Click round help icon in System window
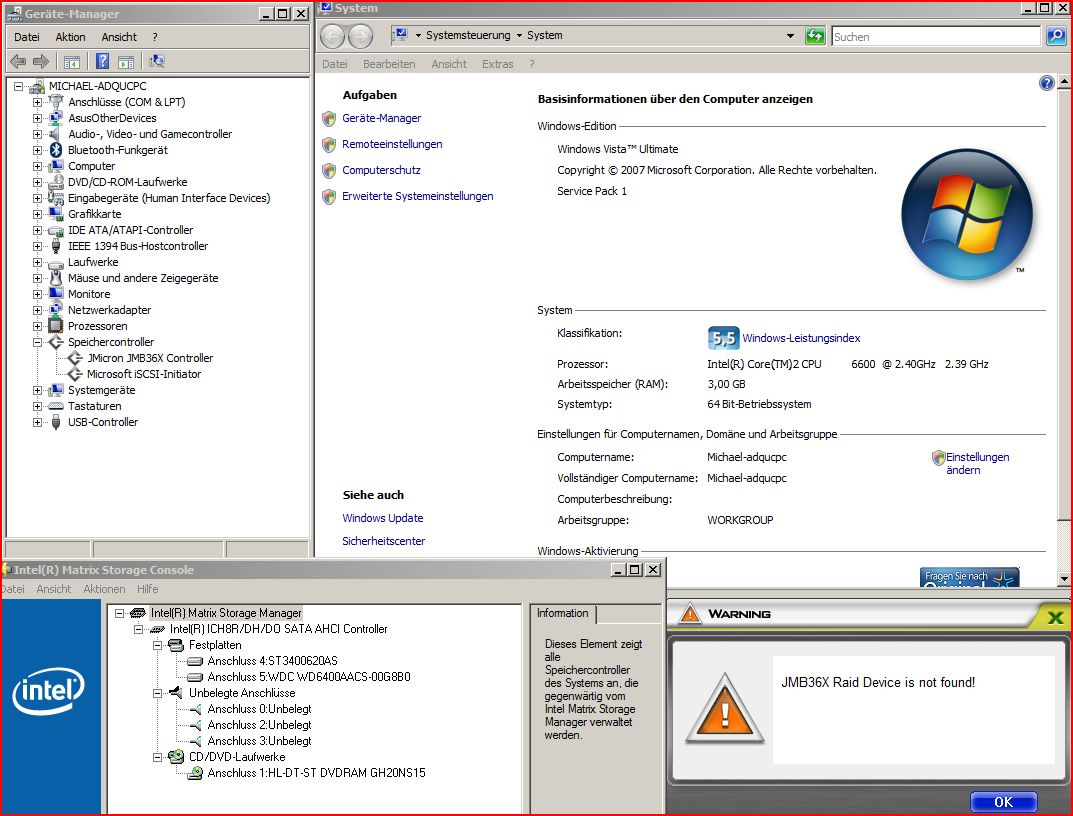This screenshot has width=1073, height=816. [x=1046, y=84]
